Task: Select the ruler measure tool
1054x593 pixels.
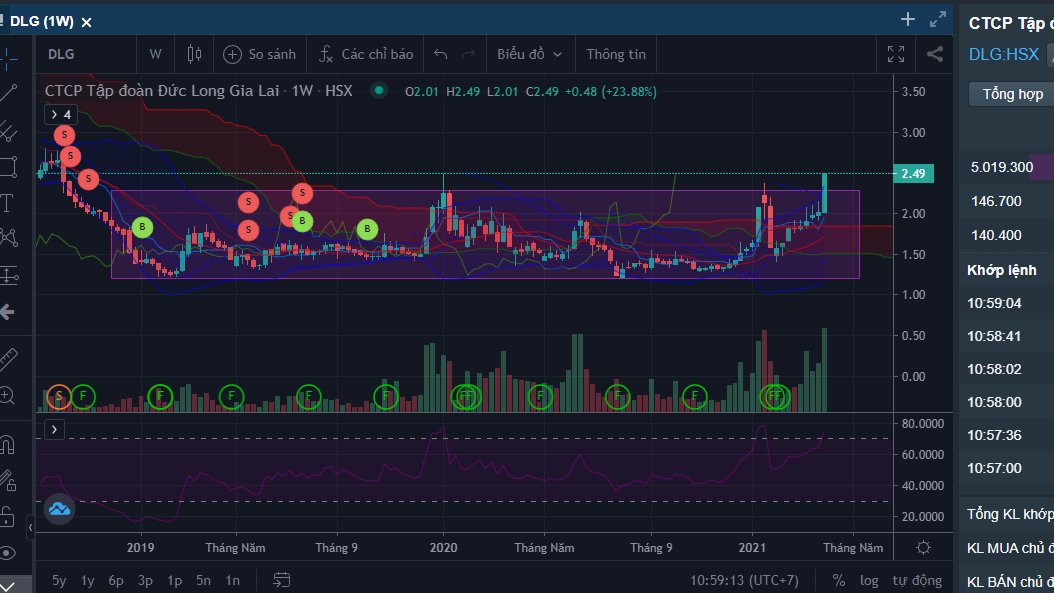Action: pyautogui.click(x=9, y=358)
